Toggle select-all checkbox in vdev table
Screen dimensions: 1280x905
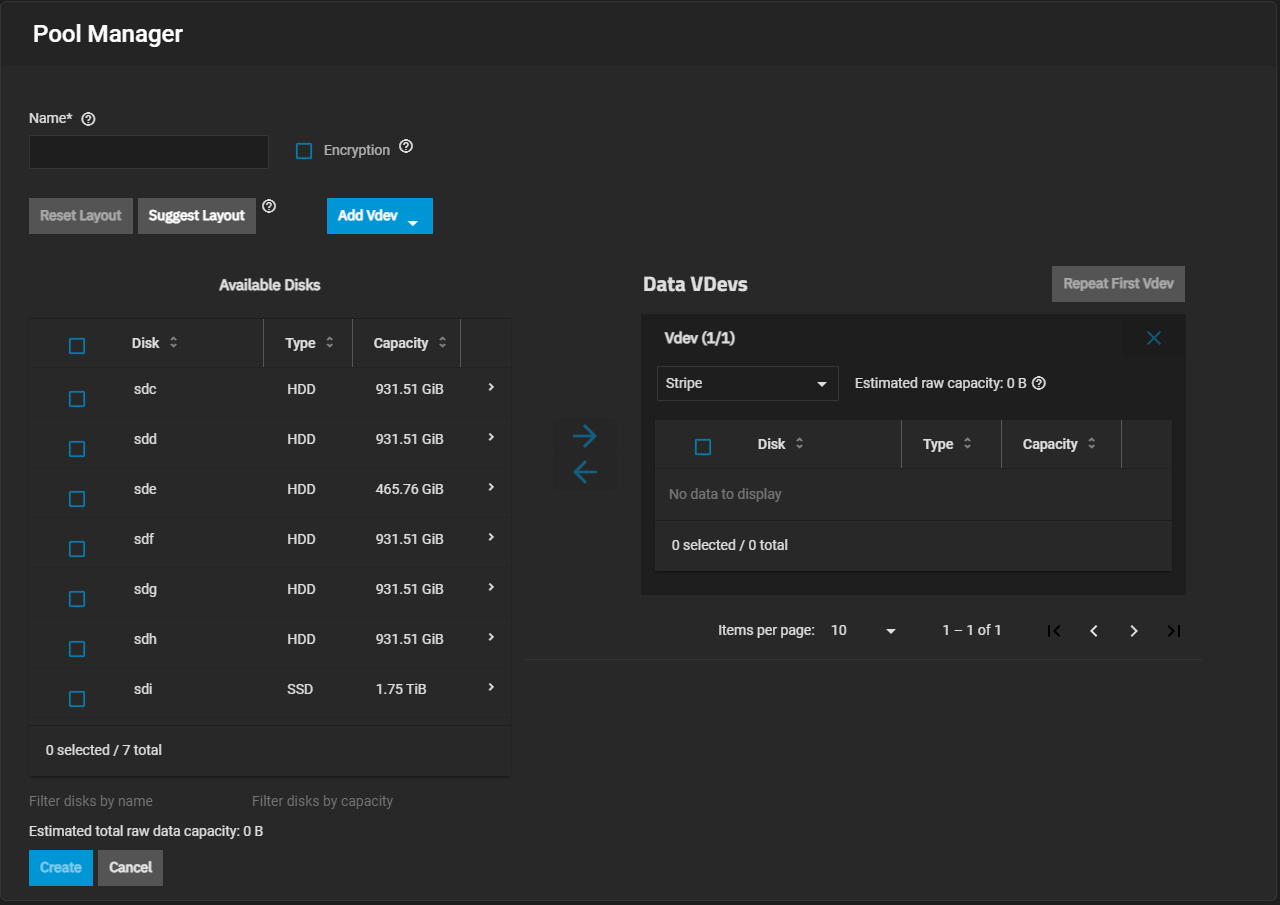click(703, 447)
